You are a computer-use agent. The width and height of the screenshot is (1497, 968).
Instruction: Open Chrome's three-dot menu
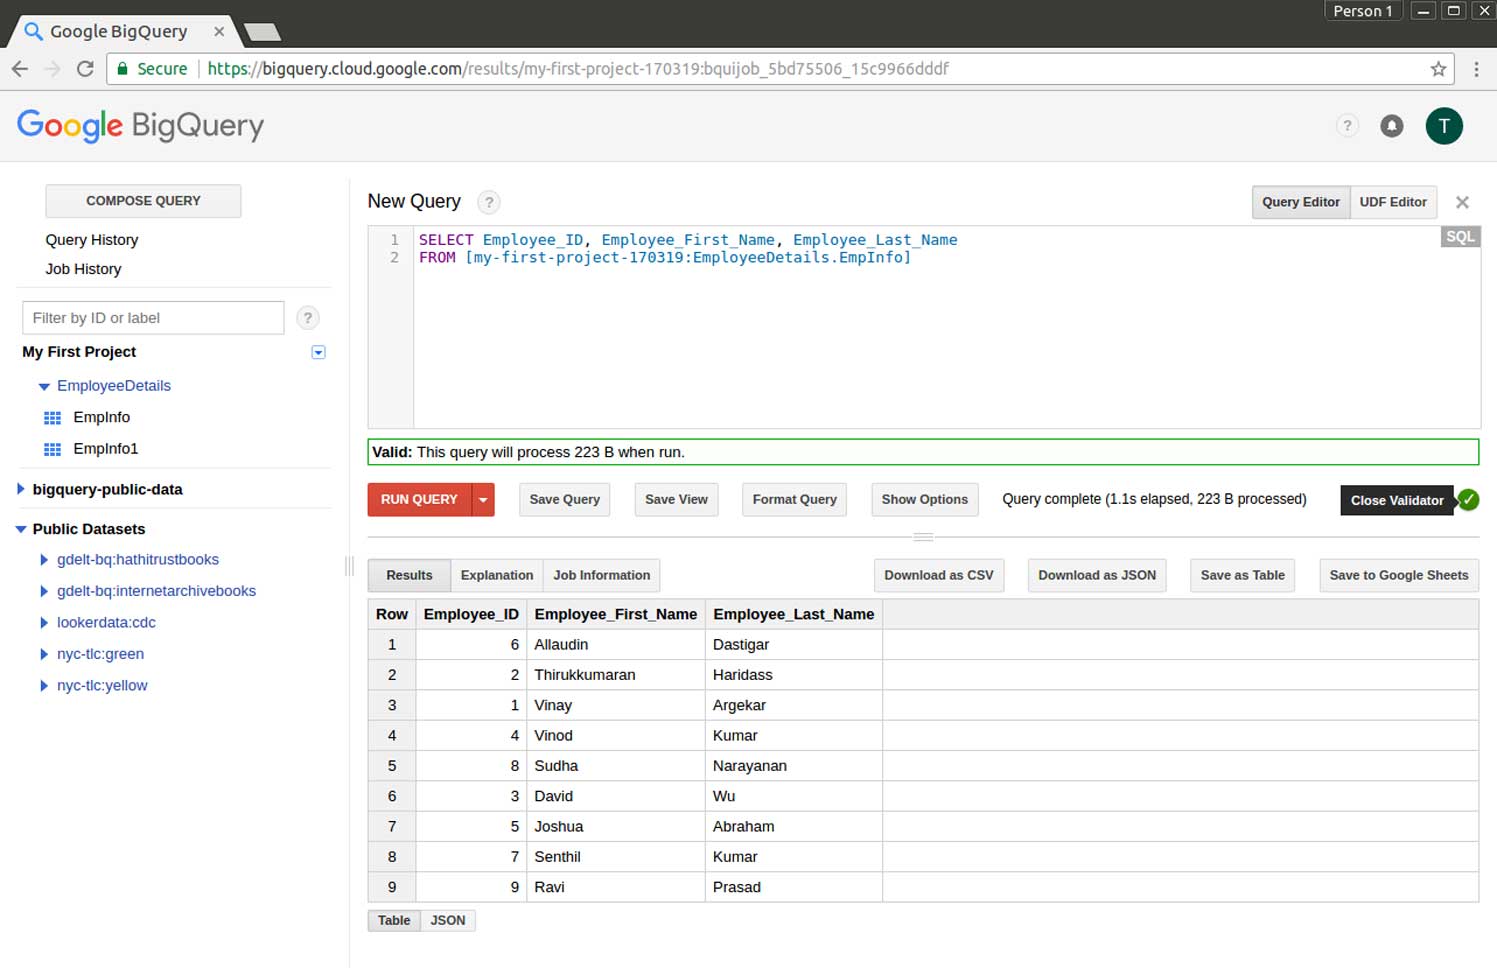(1476, 69)
